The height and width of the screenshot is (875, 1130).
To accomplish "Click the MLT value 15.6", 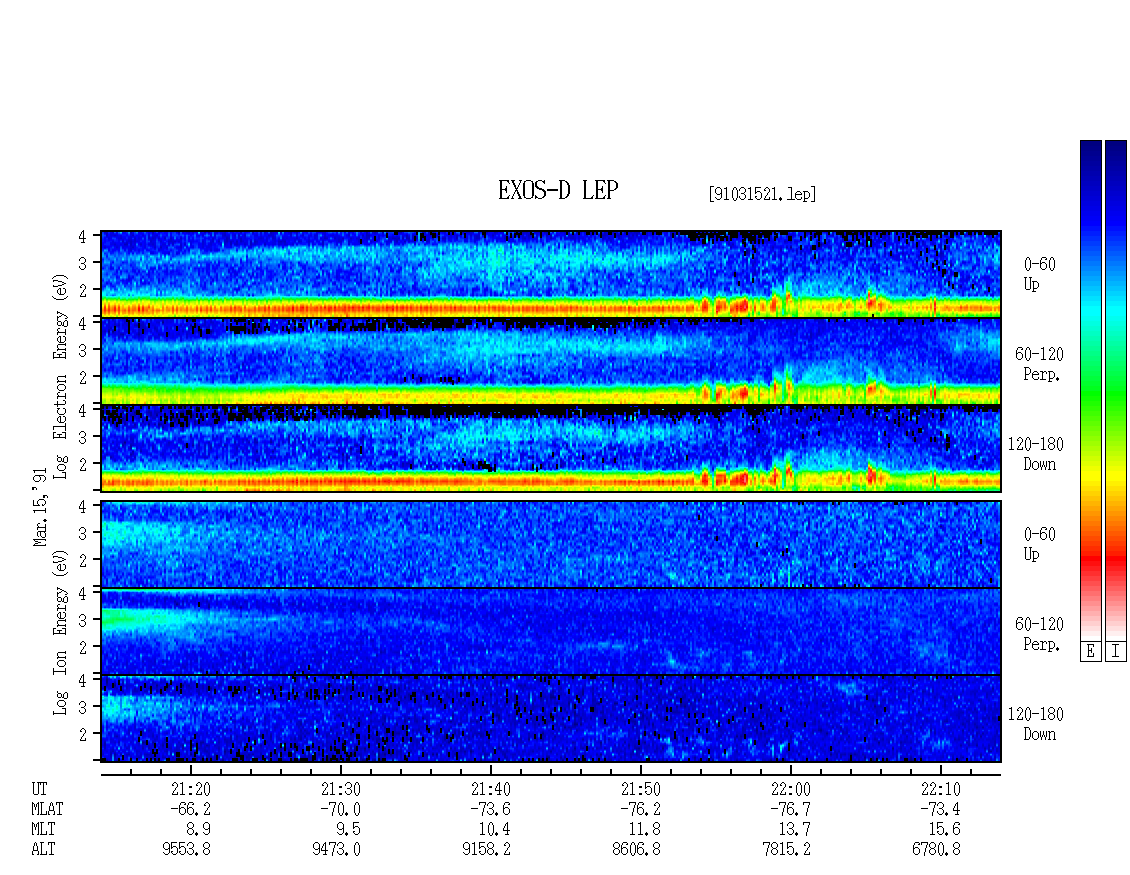I will [x=944, y=830].
